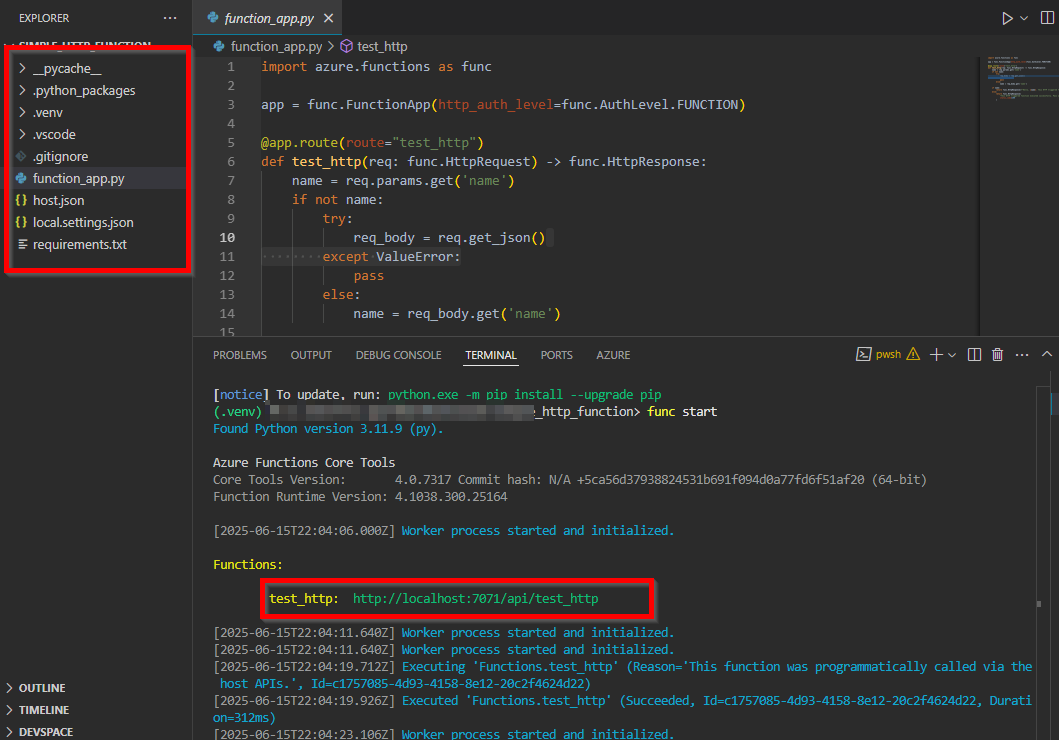Click 'Found Python version 3.11.9' text
1059x740 pixels.
tap(328, 429)
